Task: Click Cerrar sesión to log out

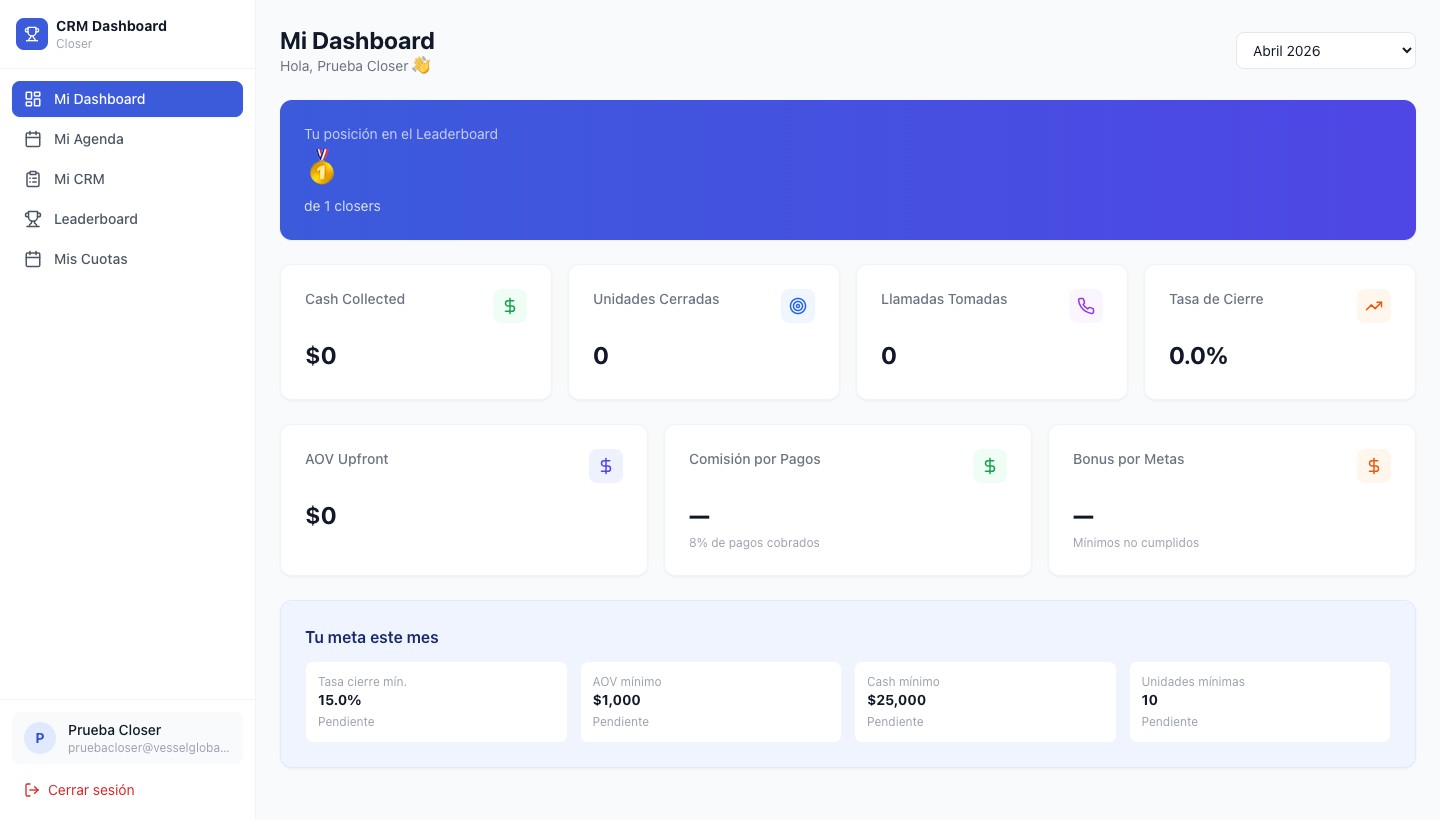Action: coord(91,790)
